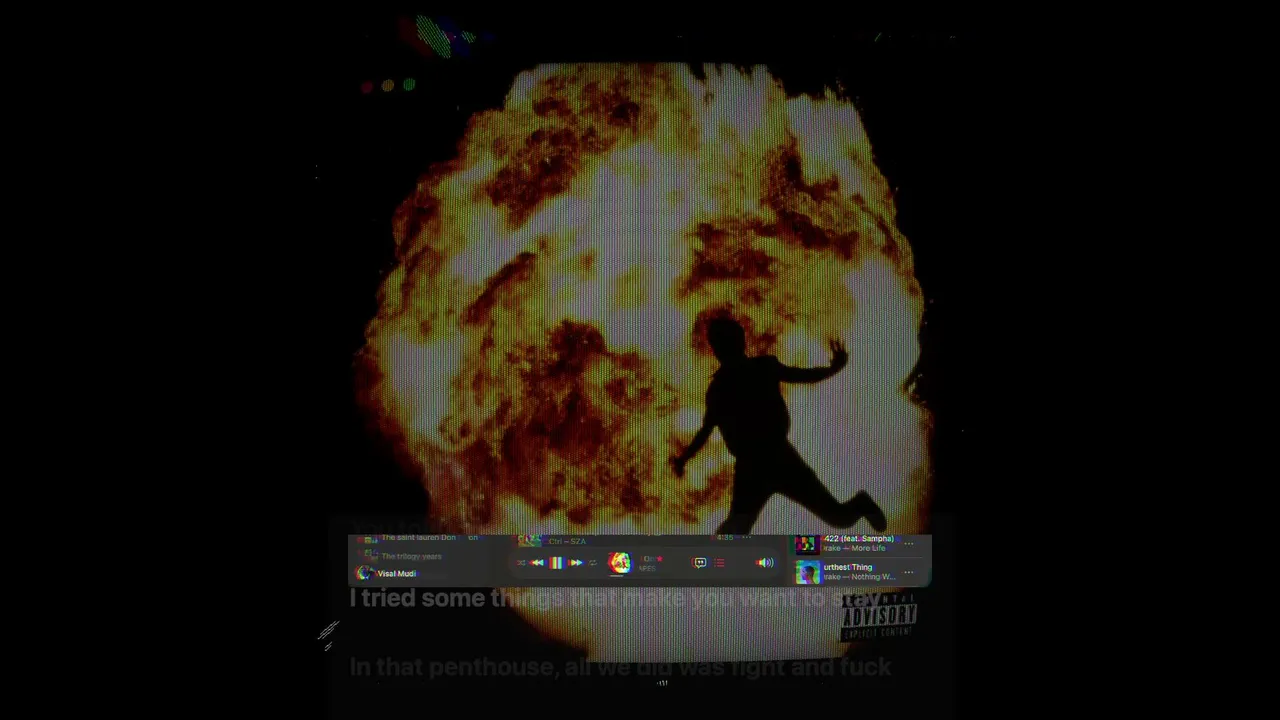Image resolution: width=1280 pixels, height=720 pixels.
Task: Toggle shuffle in the player bar
Action: click(x=521, y=563)
